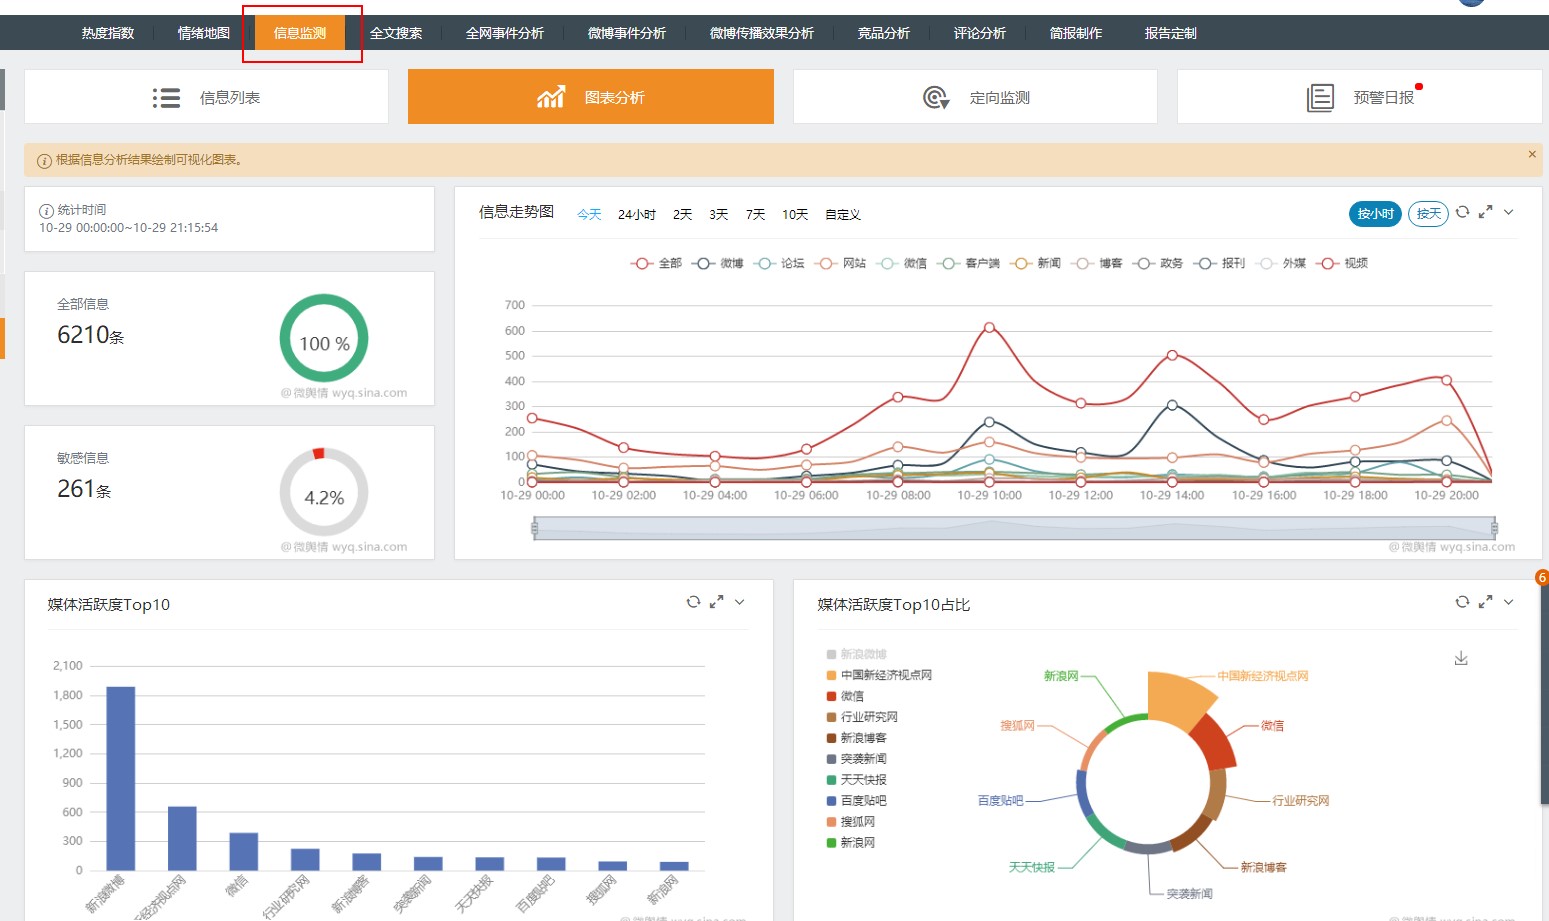Click the trend chart time range slider
The image size is (1549, 921).
(x=1014, y=527)
